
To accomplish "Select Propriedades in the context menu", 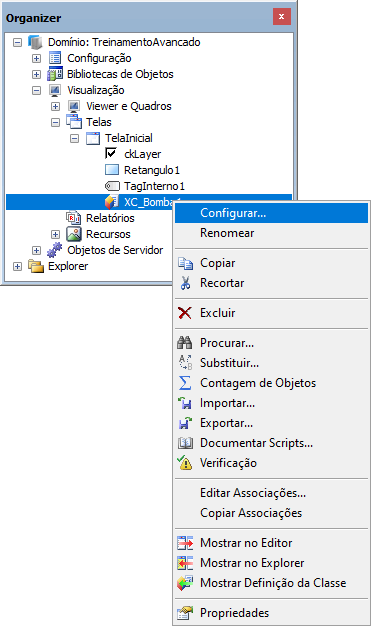I will coord(272,613).
